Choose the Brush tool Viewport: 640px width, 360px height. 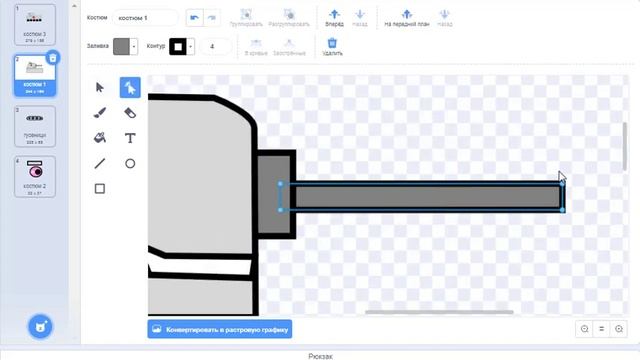click(x=100, y=113)
